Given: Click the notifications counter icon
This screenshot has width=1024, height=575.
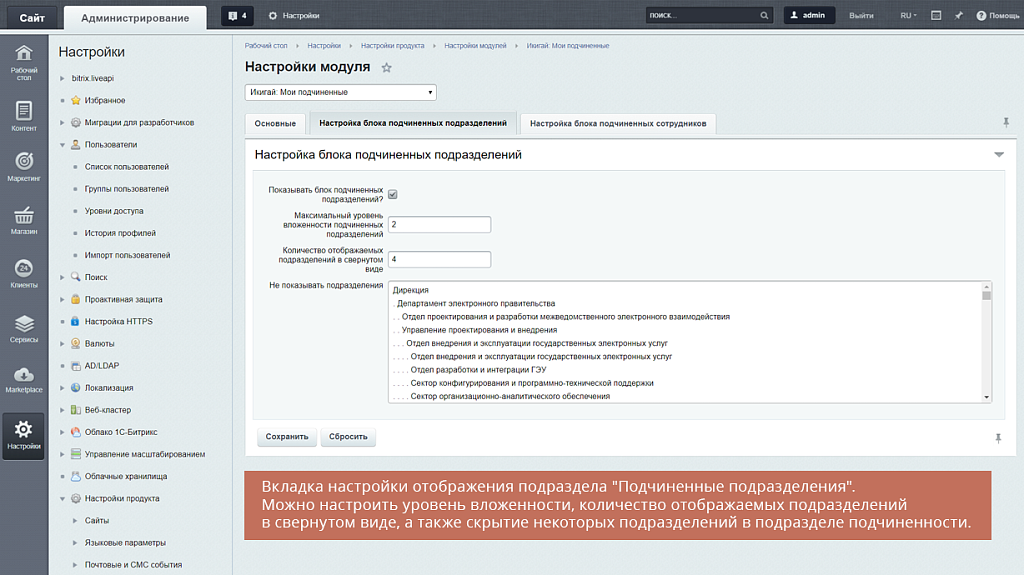Looking at the screenshot, I should [237, 16].
